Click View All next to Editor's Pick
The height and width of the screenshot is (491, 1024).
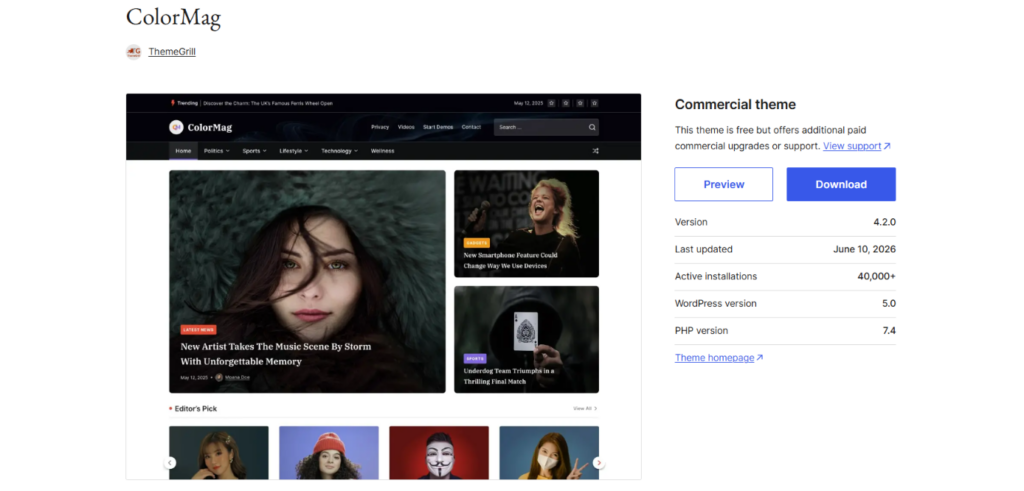585,409
